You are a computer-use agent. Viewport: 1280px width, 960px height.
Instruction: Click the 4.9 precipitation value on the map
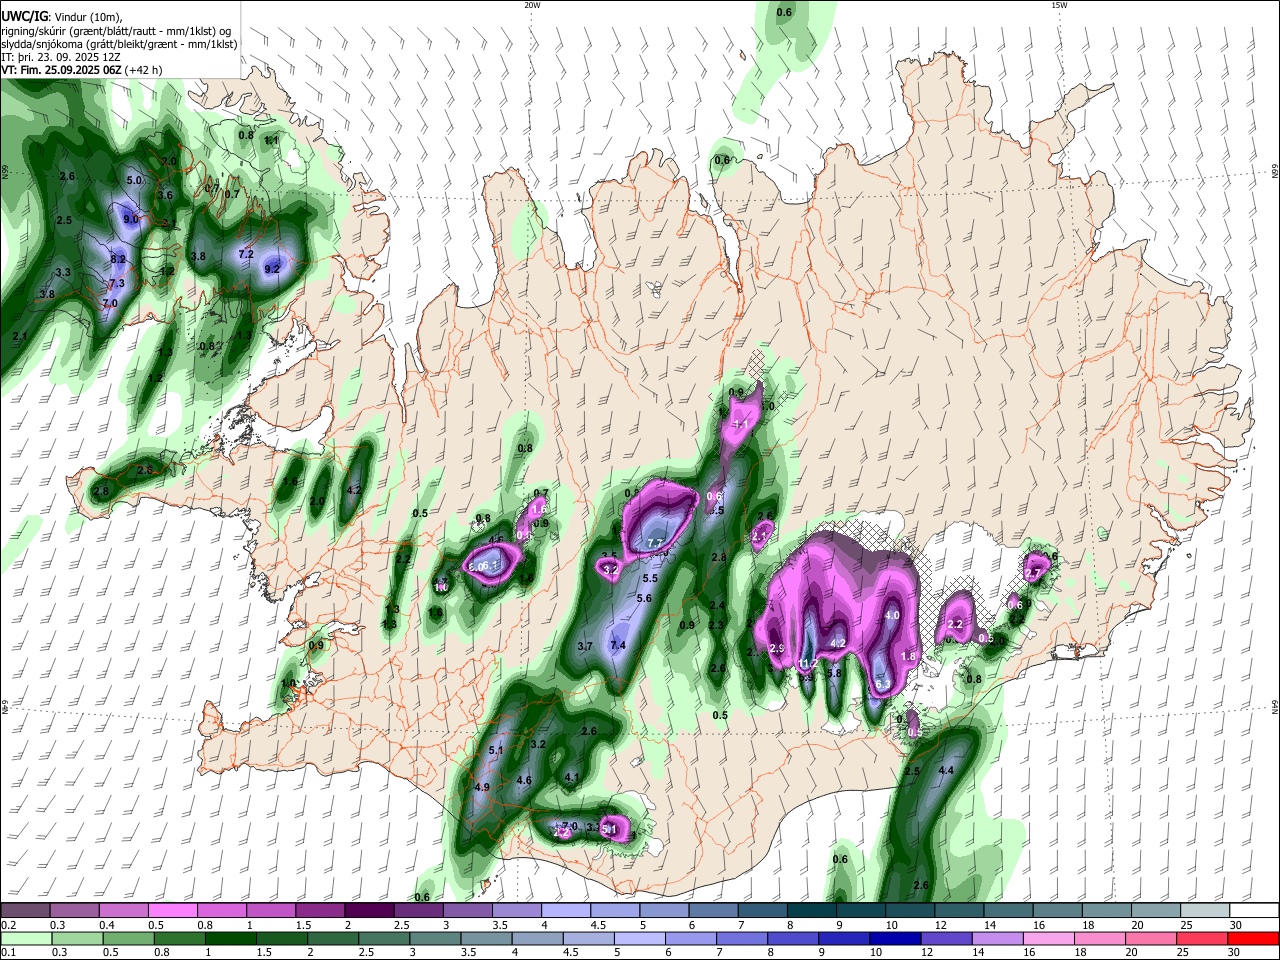[x=482, y=787]
